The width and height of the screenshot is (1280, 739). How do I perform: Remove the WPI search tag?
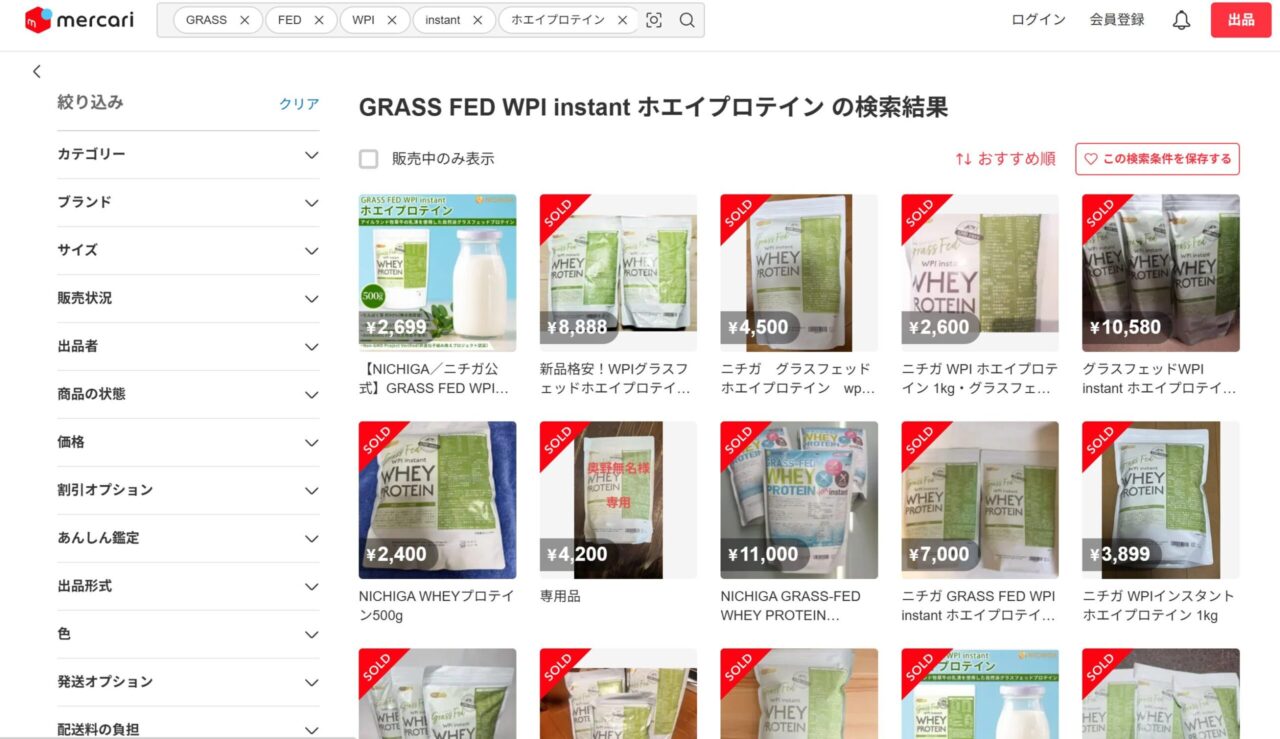point(392,20)
